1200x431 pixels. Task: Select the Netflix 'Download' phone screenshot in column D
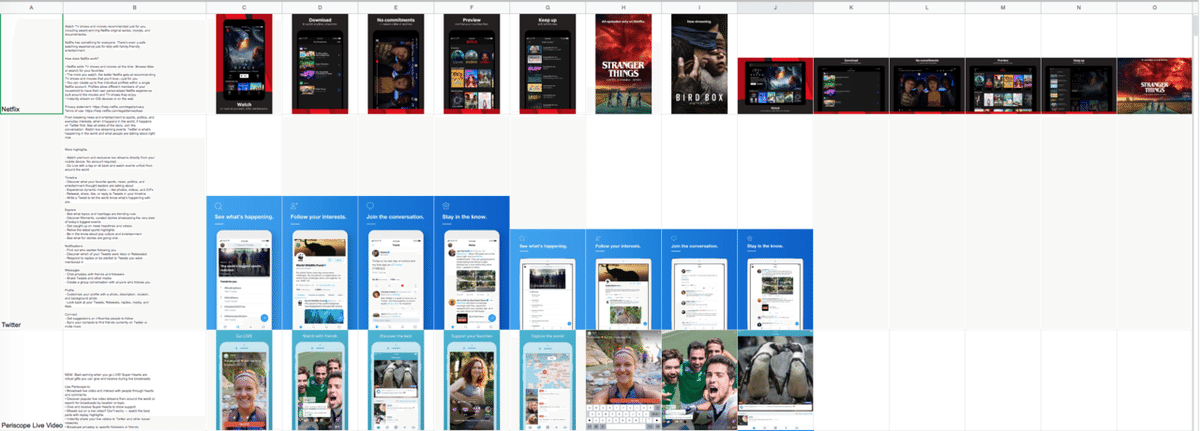[320, 64]
